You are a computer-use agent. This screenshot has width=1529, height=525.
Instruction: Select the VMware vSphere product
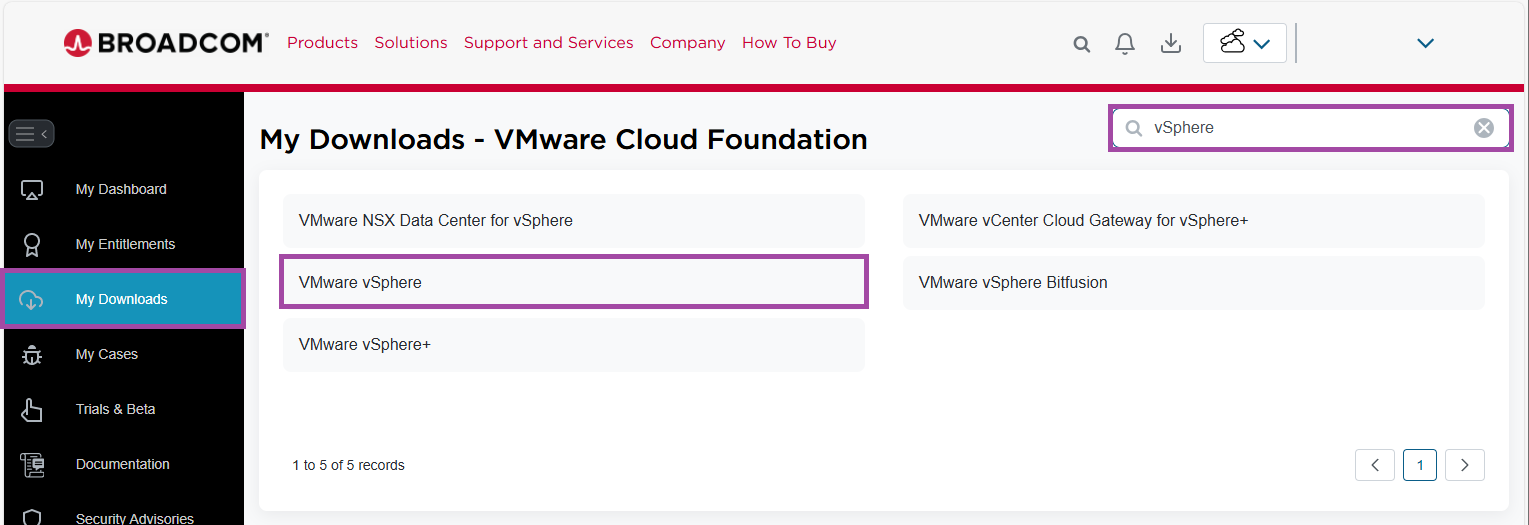point(573,282)
